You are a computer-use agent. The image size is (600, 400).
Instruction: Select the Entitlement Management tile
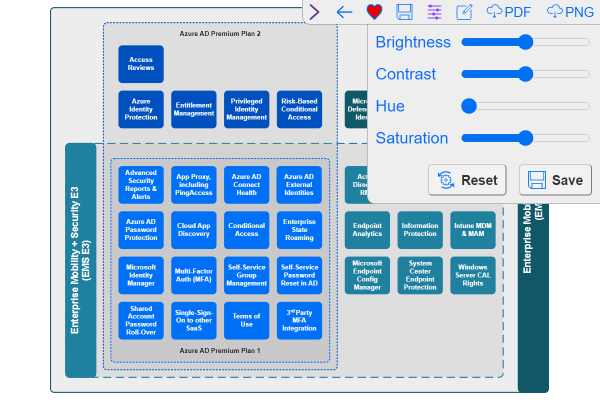pyautogui.click(x=194, y=109)
